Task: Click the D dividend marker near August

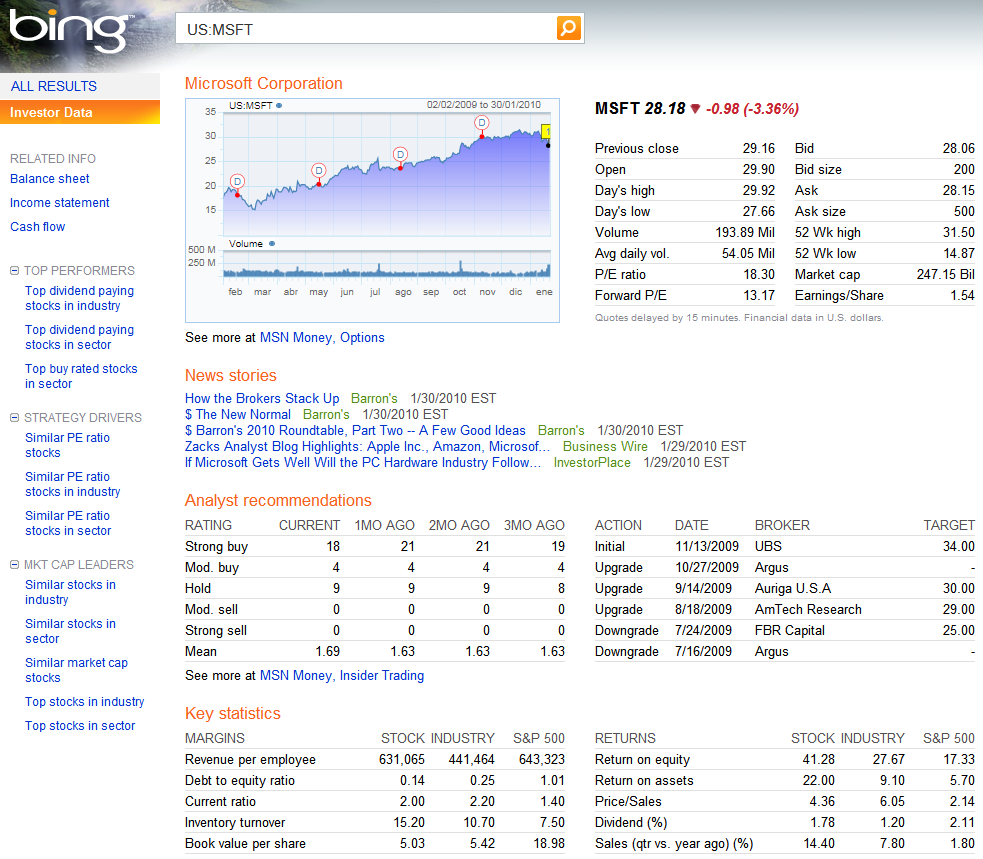Action: pos(401,154)
